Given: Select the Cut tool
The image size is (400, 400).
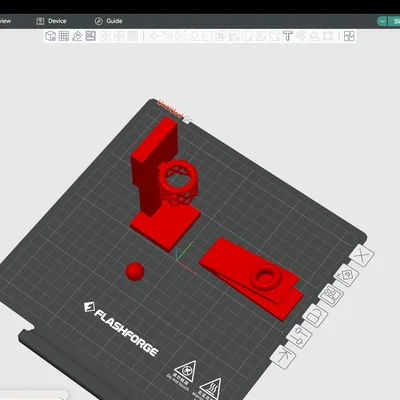Looking at the screenshot, I should point(207,36).
